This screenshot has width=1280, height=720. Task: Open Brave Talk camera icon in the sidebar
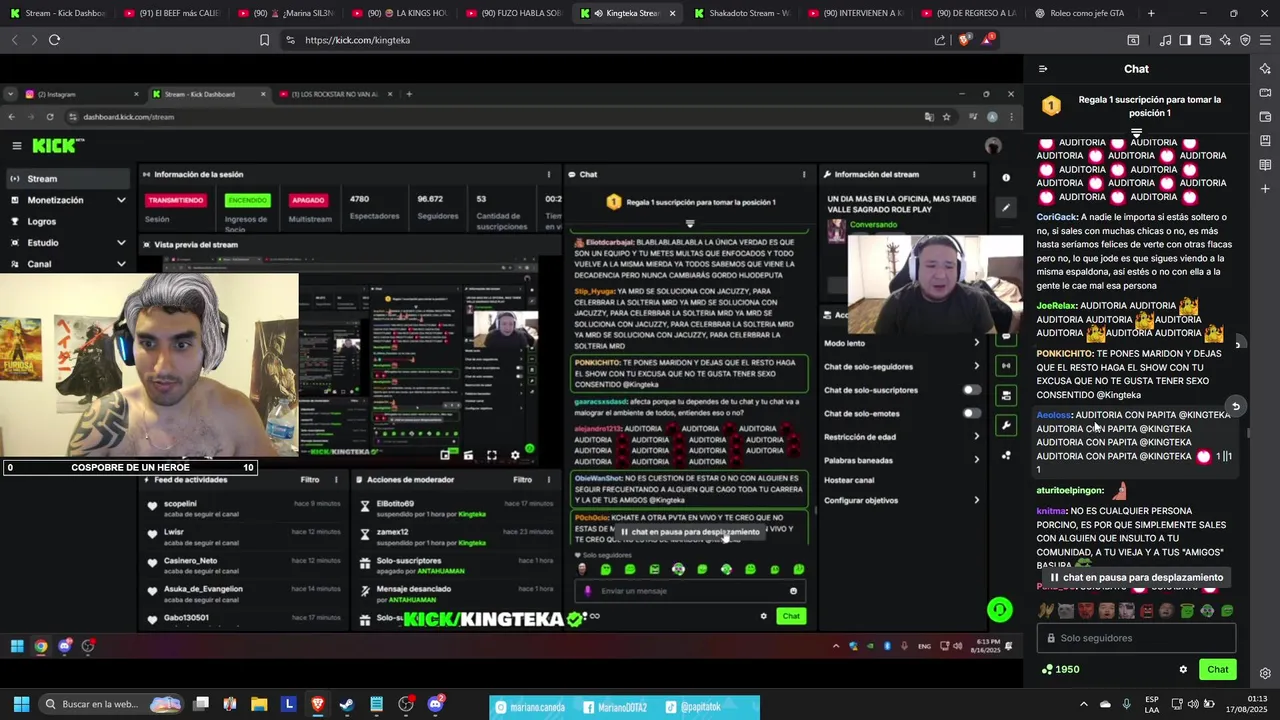pyautogui.click(x=1265, y=93)
